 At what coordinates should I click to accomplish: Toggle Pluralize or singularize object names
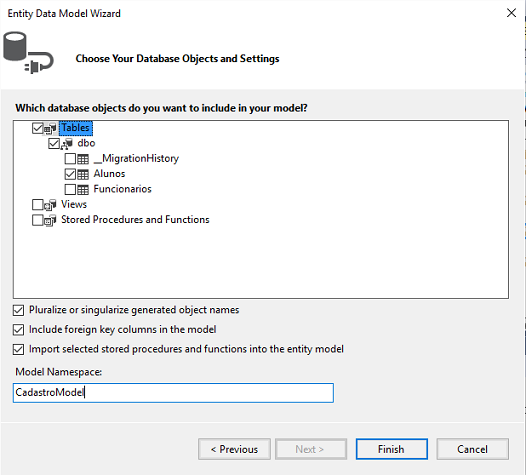[x=18, y=310]
